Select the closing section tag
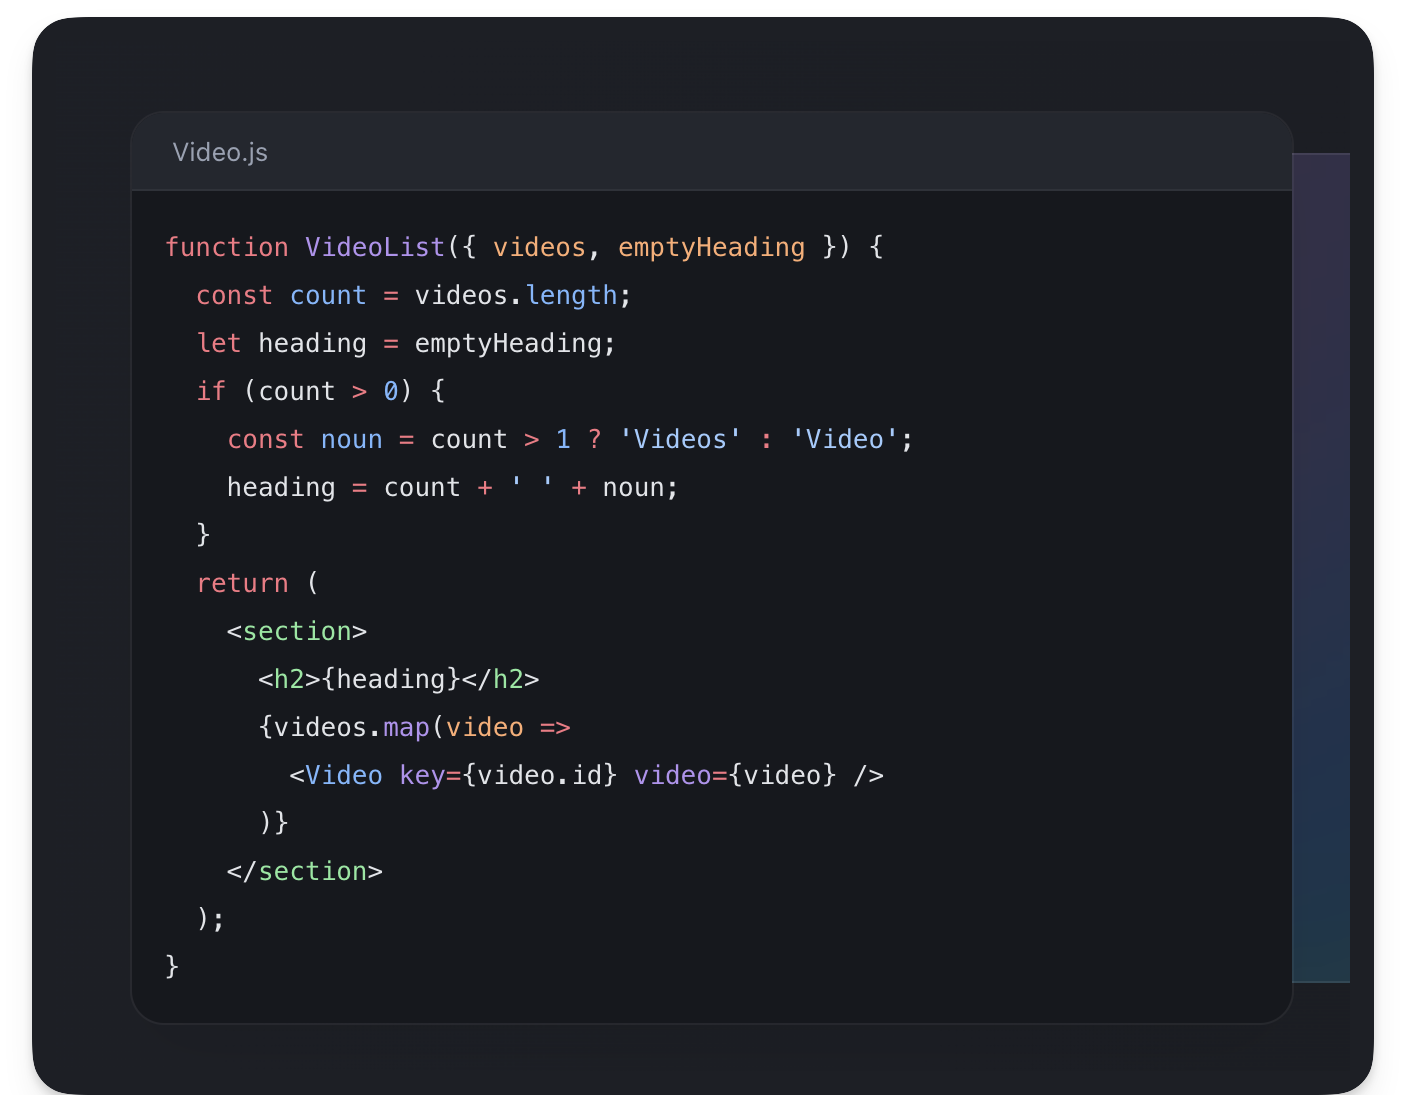 (x=305, y=871)
